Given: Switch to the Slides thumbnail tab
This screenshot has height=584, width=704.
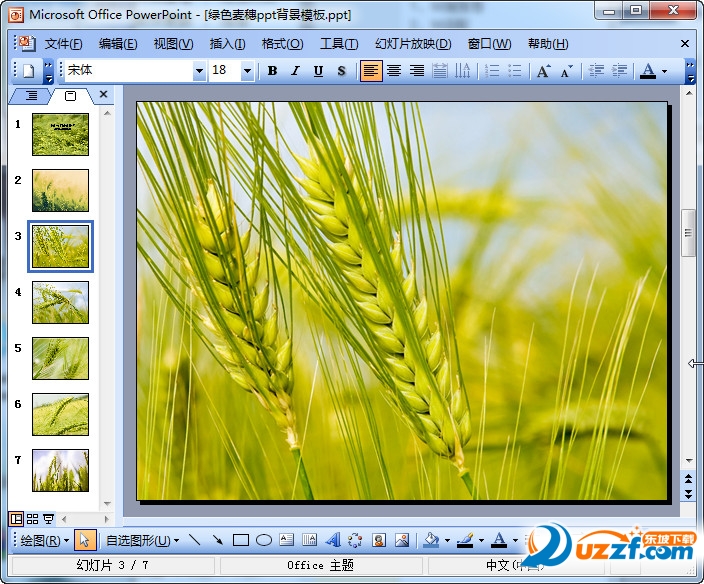Looking at the screenshot, I should (70, 96).
